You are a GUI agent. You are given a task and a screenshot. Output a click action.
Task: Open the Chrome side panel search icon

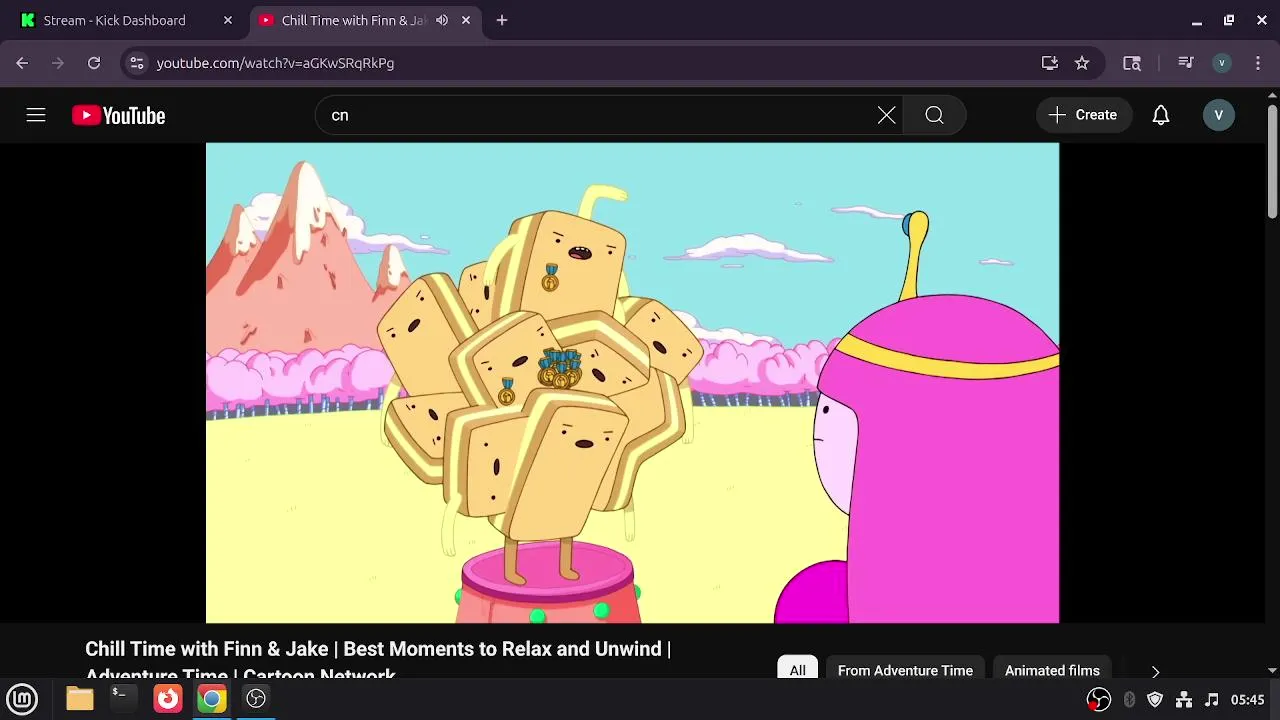[x=1132, y=63]
